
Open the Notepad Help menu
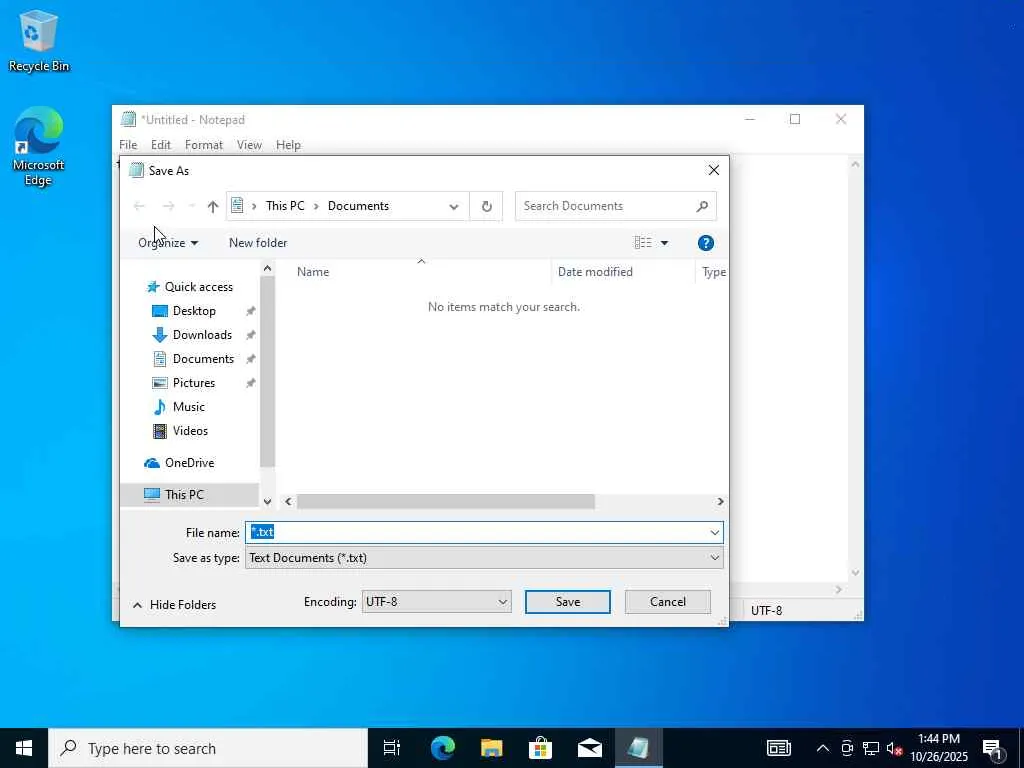[x=288, y=145]
